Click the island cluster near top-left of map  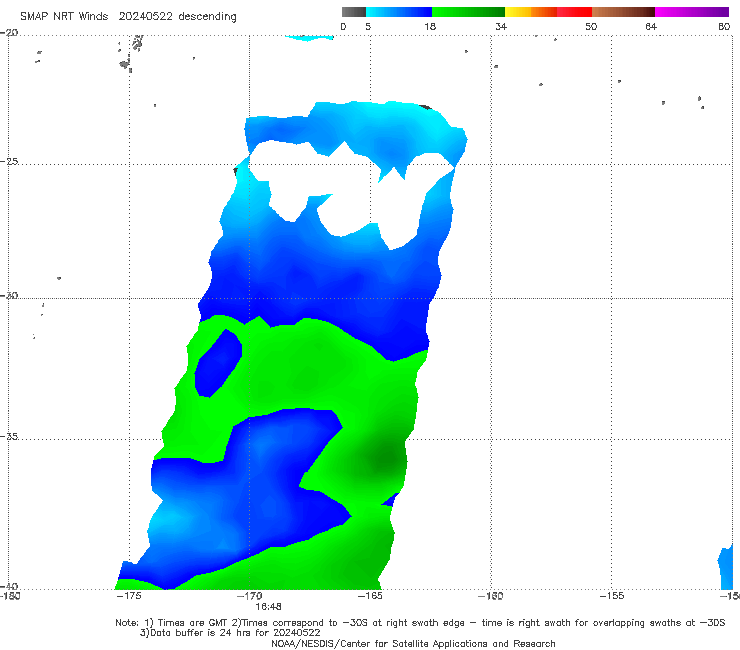[130, 54]
